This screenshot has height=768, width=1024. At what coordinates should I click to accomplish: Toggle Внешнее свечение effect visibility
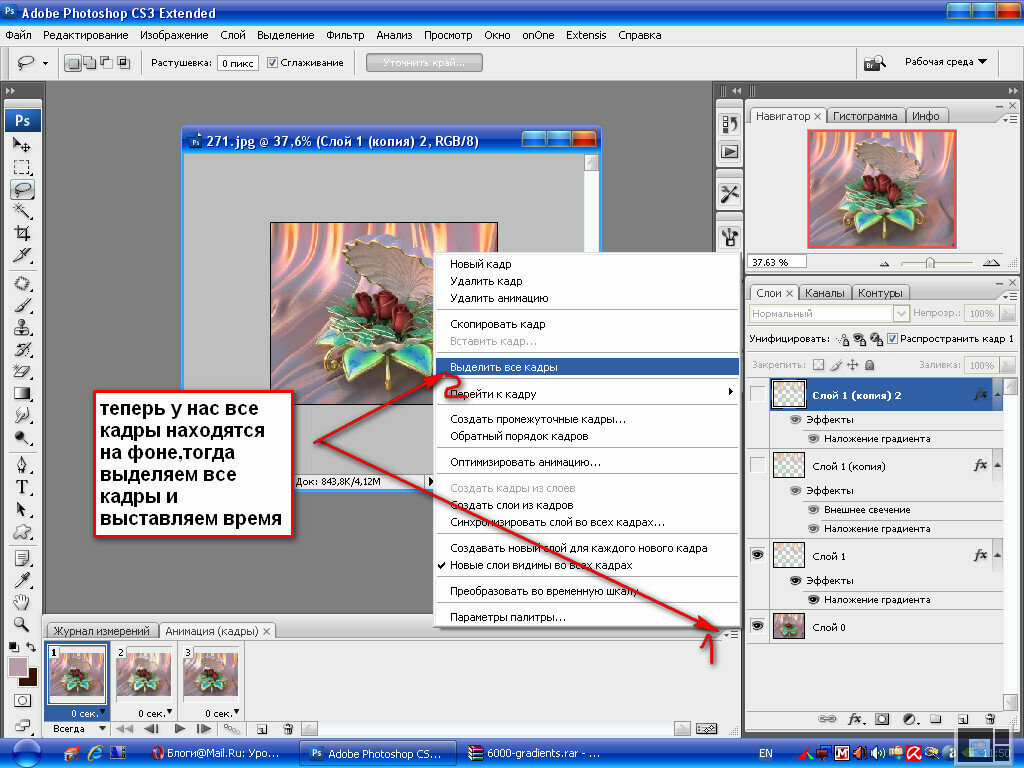(814, 509)
